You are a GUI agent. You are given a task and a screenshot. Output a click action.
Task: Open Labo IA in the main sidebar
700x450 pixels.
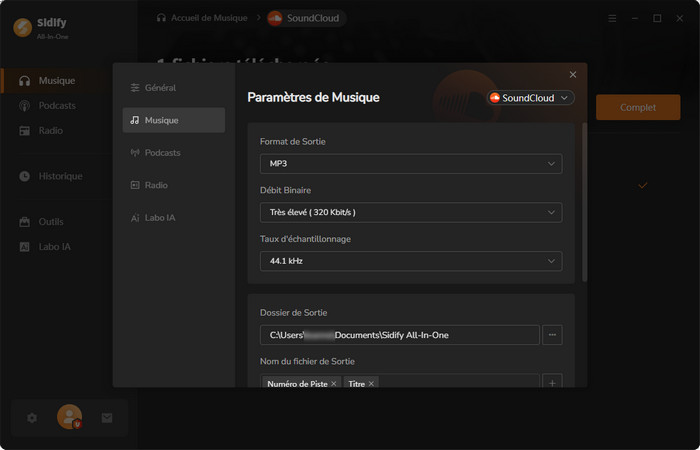point(45,247)
